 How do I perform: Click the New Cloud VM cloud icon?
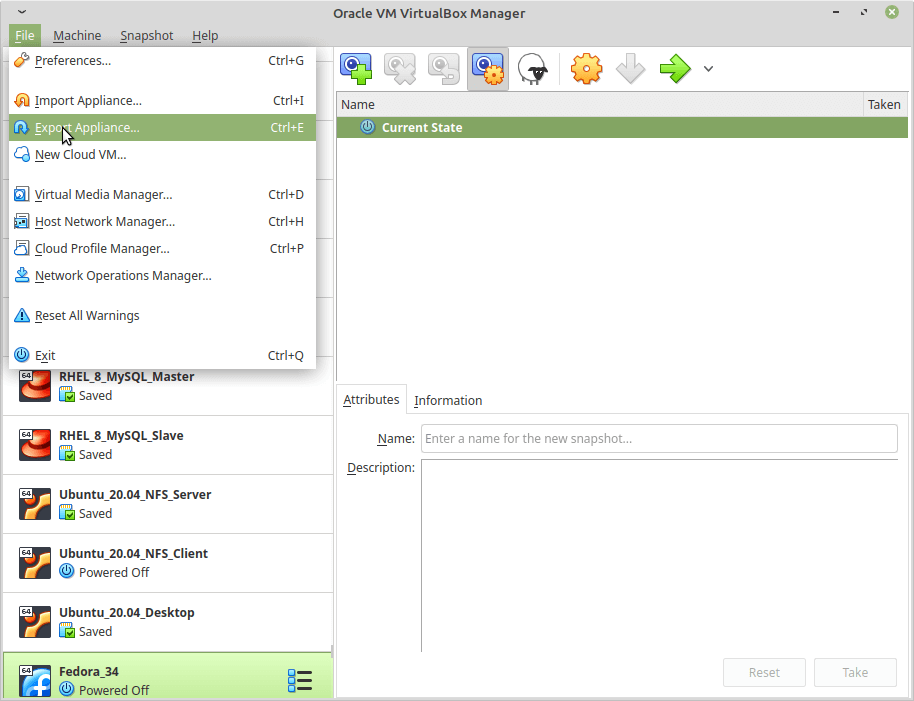point(22,154)
